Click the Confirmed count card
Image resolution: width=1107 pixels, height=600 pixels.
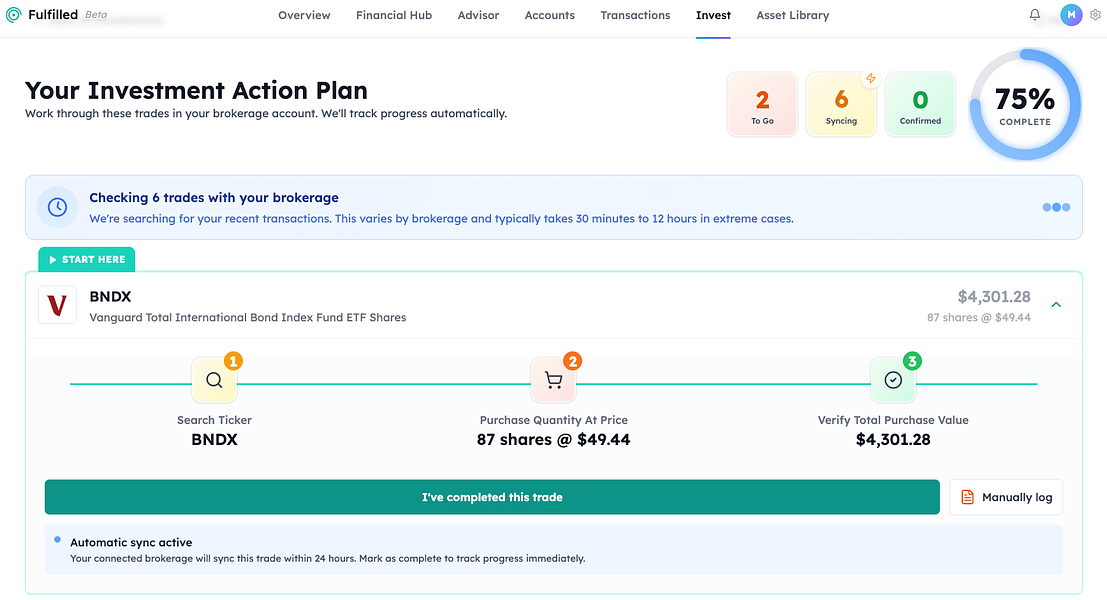[920, 104]
